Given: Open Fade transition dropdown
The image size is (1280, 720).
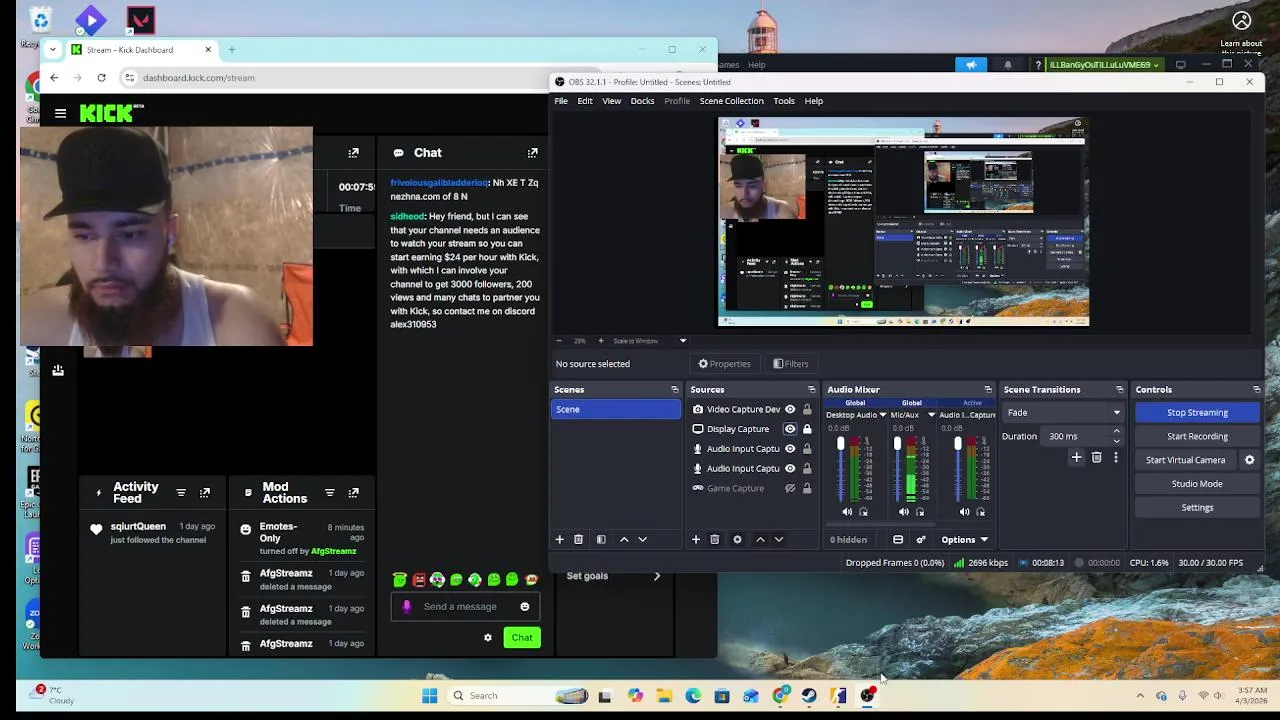Looking at the screenshot, I should point(1064,413).
